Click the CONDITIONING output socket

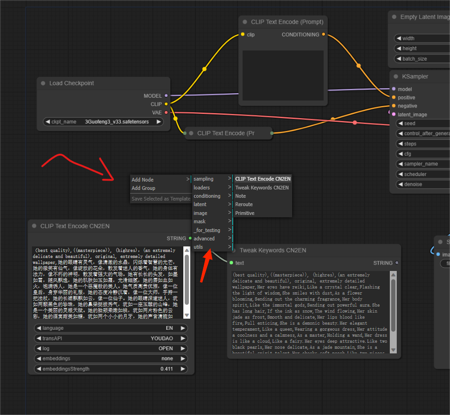point(323,34)
